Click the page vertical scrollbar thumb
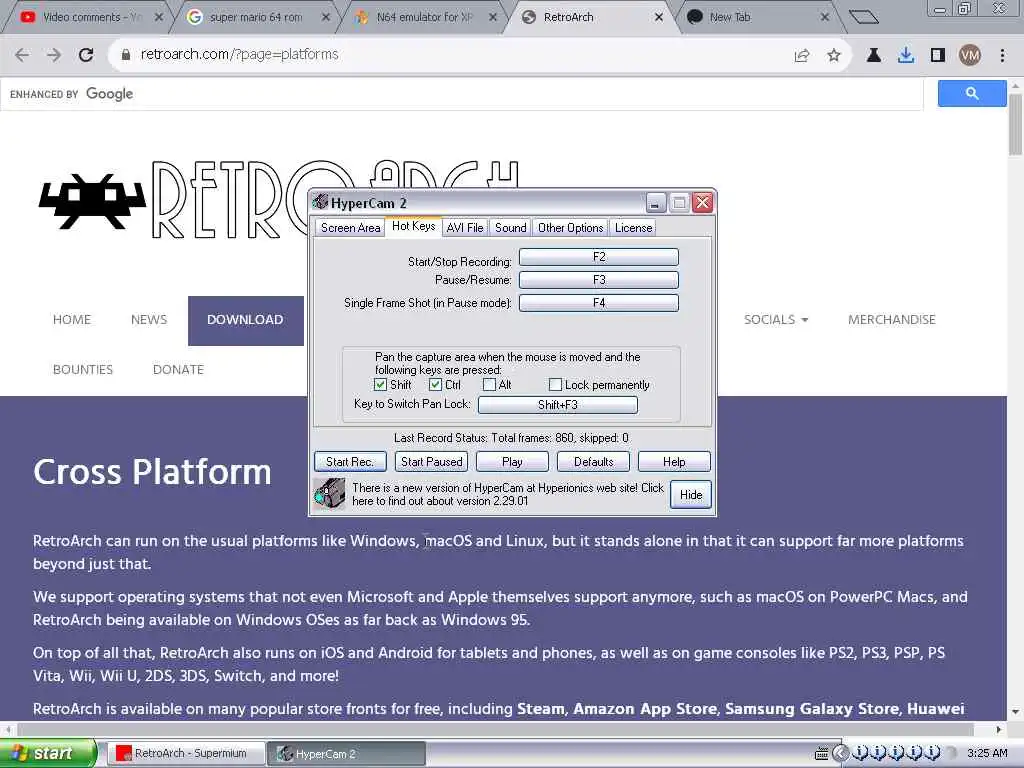The width and height of the screenshot is (1024, 768). (x=1016, y=124)
